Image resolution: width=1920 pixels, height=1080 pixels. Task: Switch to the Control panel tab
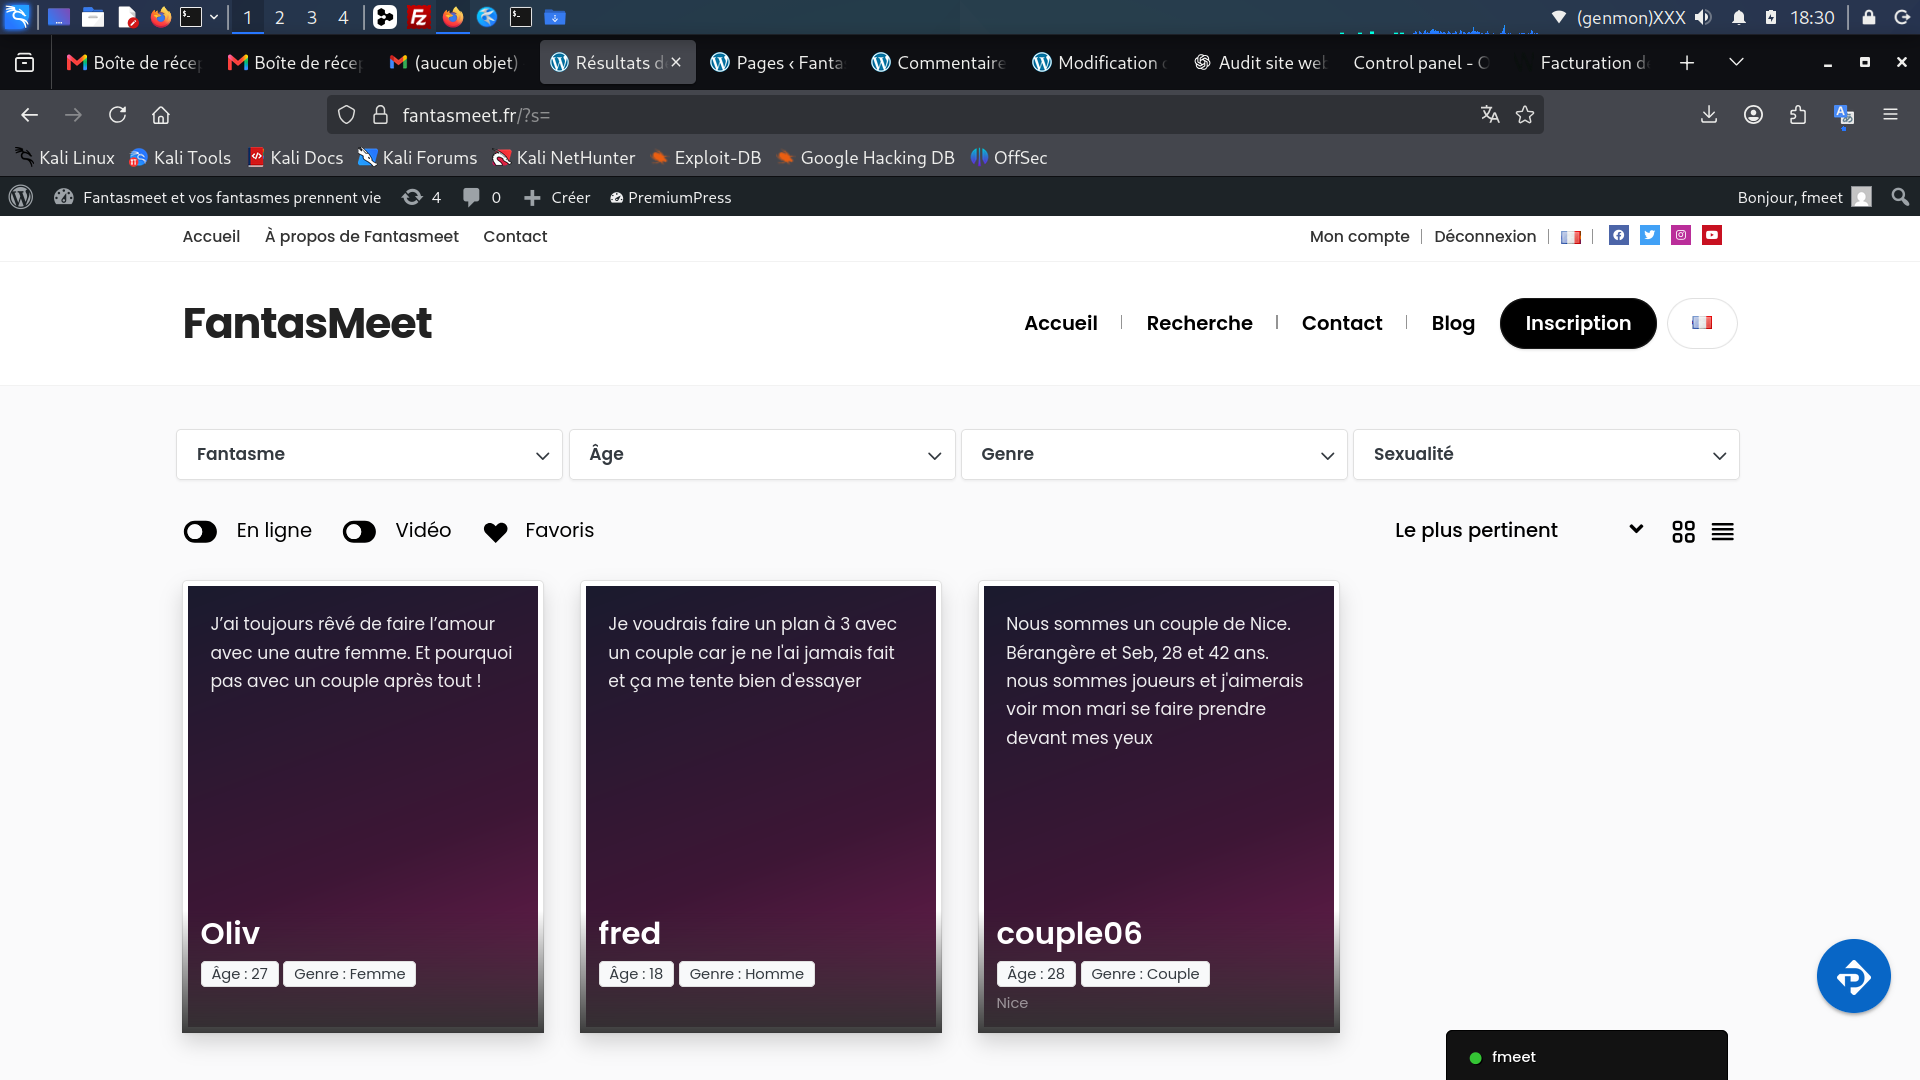pyautogui.click(x=1421, y=62)
